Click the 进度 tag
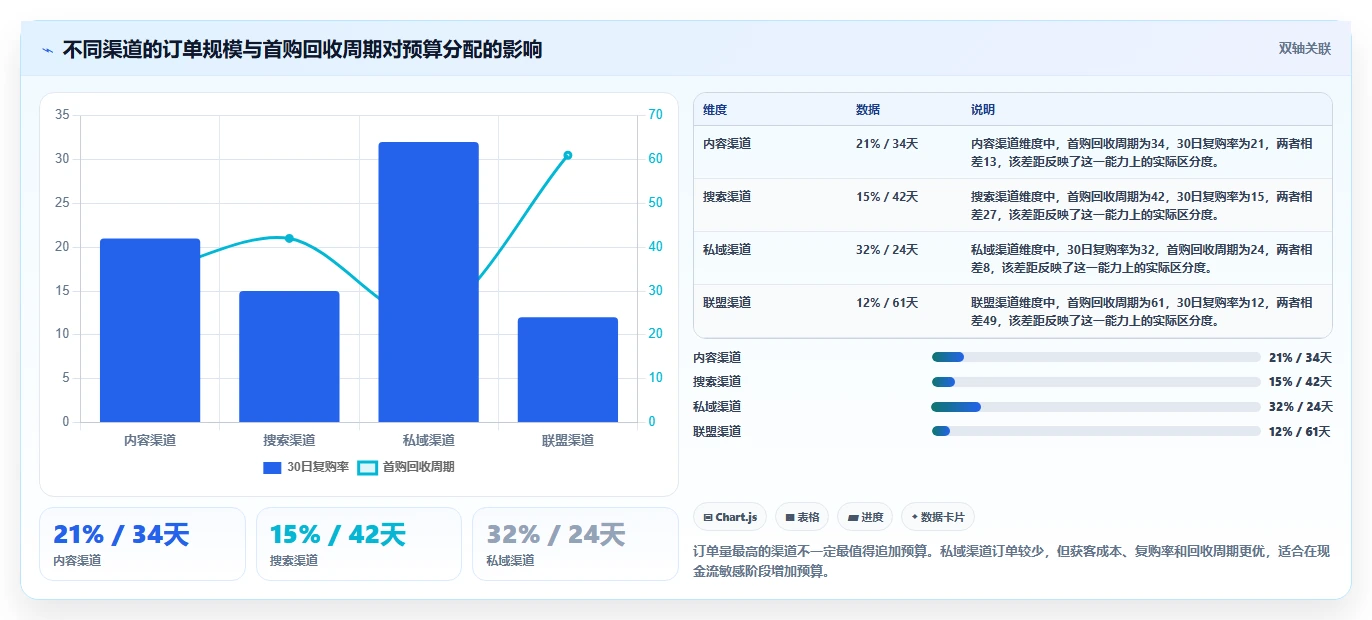 tap(865, 517)
